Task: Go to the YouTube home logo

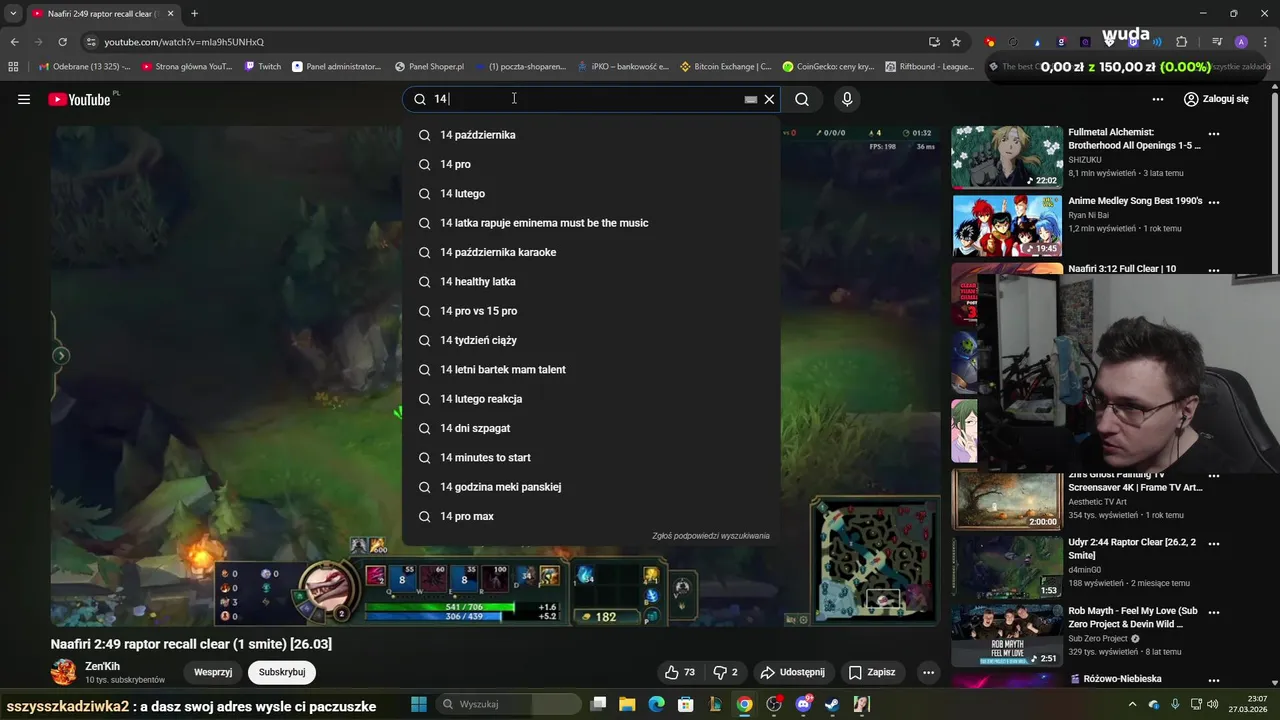Action: 80,99
